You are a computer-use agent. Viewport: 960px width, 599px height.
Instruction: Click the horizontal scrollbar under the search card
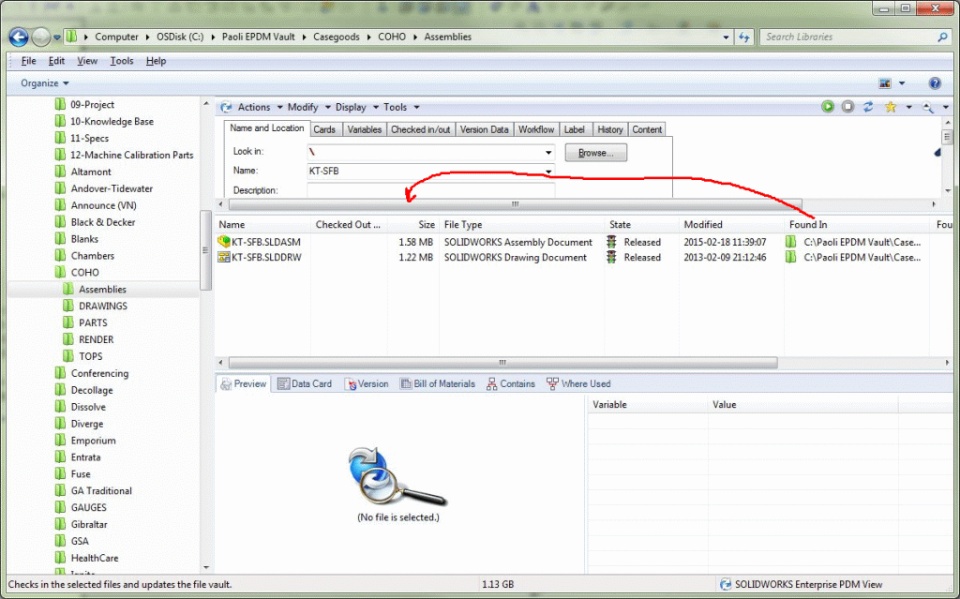[515, 204]
